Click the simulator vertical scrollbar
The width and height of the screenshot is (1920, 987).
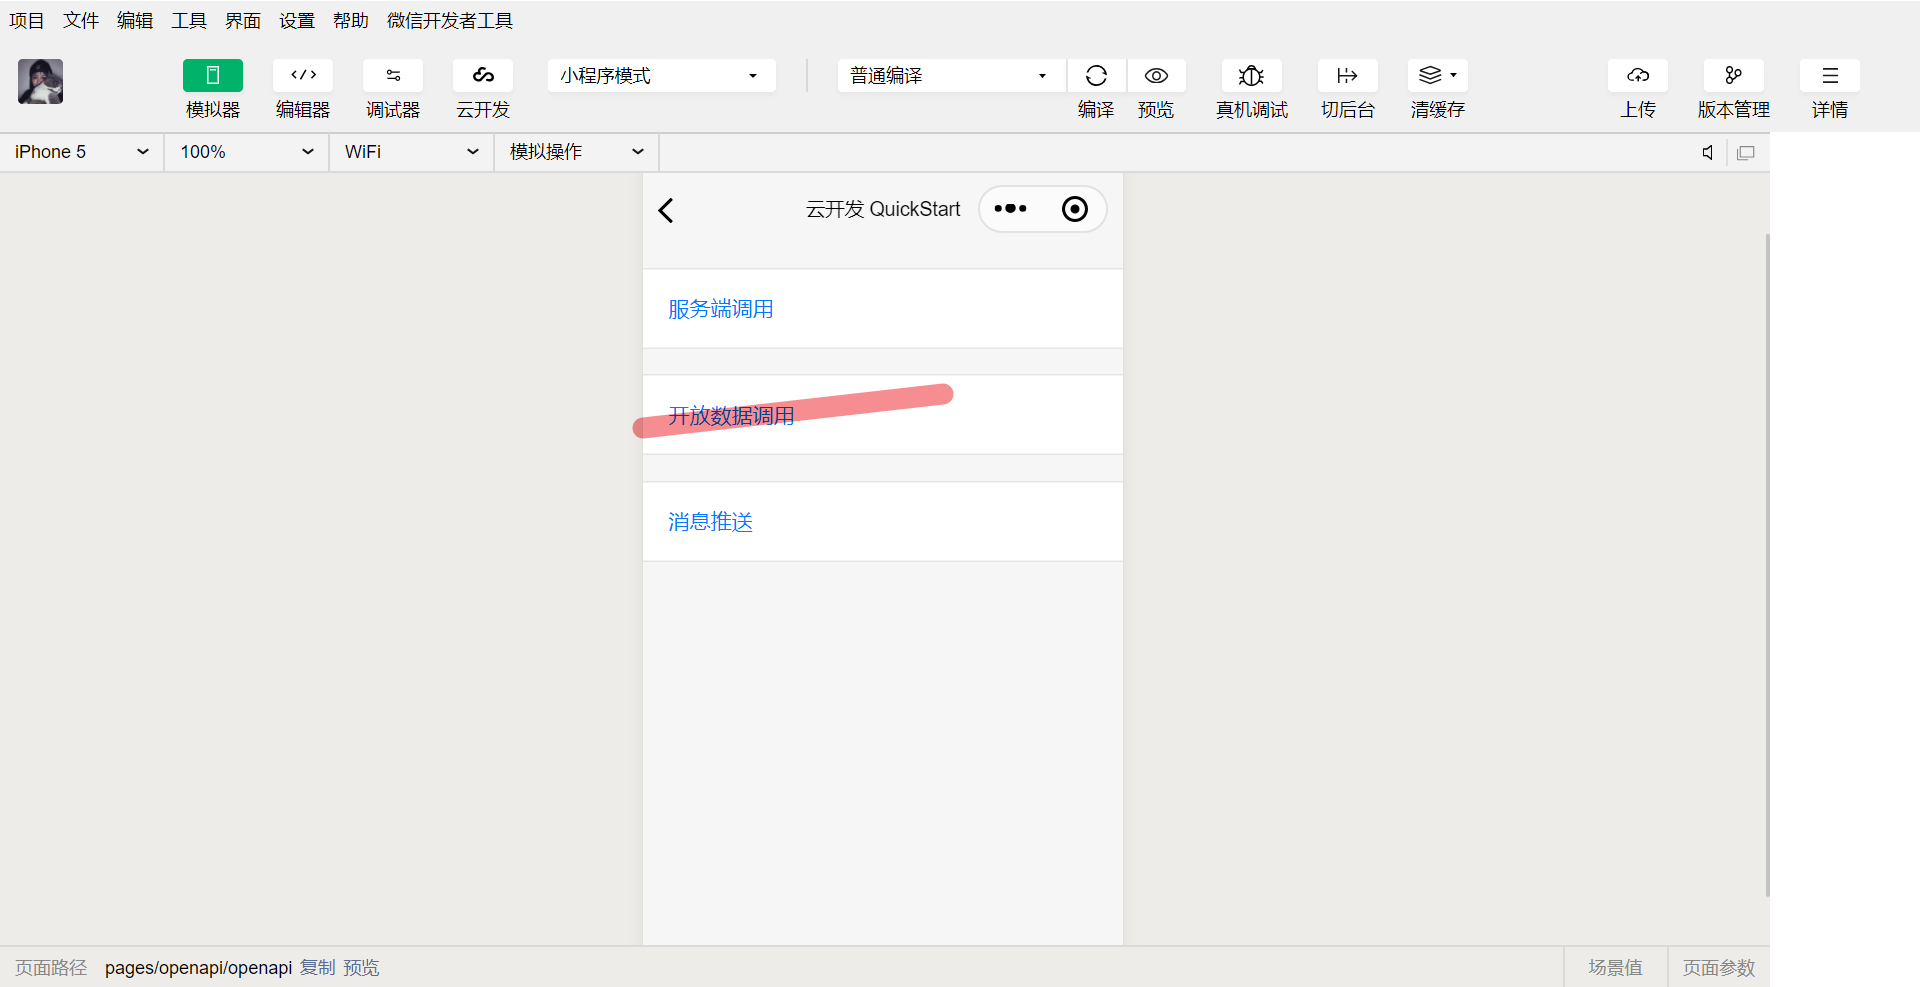click(x=1767, y=565)
